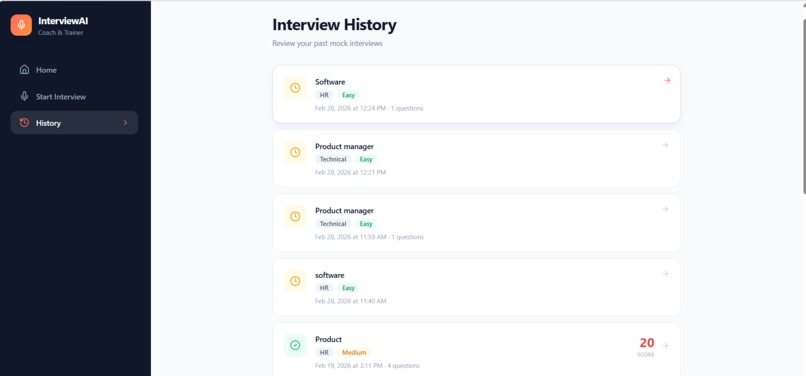This screenshot has height=376, width=806.
Task: Click the clock icon on Product manager 11:59 AM card
Action: [295, 217]
